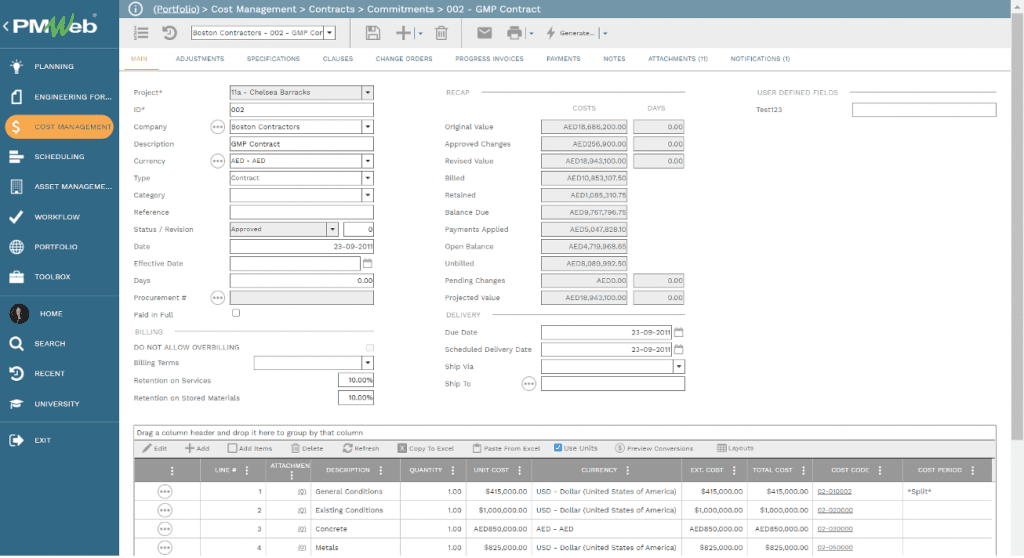The height and width of the screenshot is (558, 1024).
Task: Expand the Category dropdown
Action: (367, 195)
